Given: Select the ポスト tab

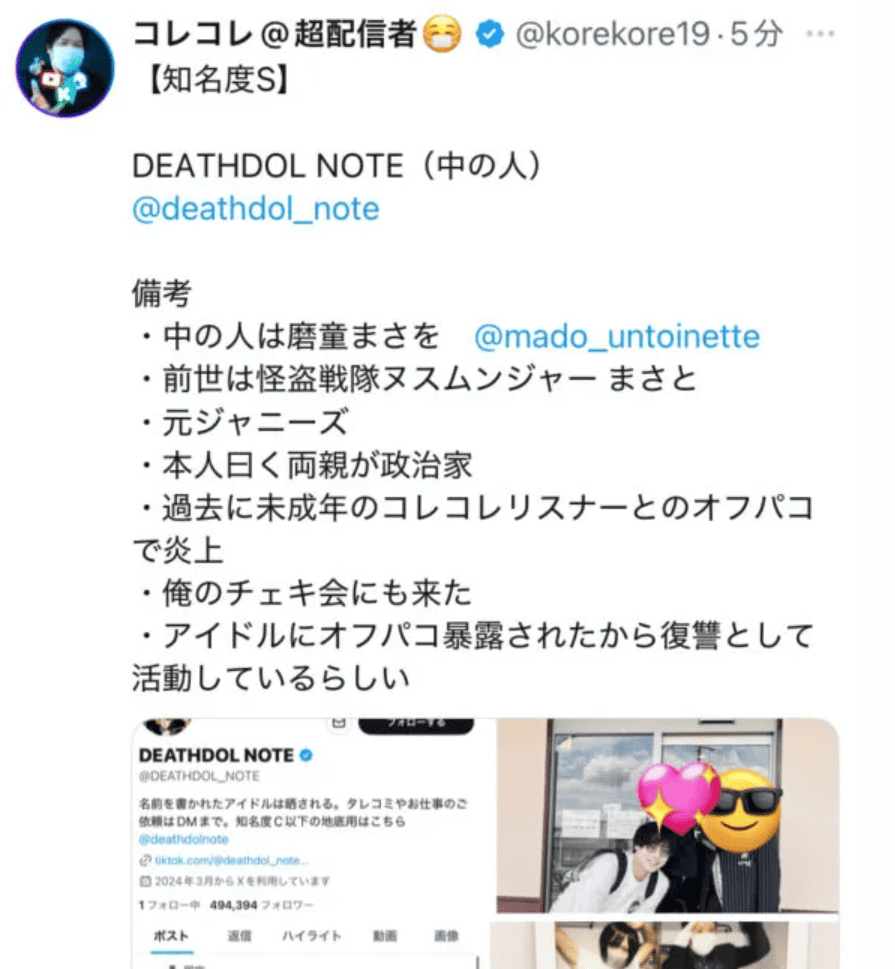Looking at the screenshot, I should [171, 936].
